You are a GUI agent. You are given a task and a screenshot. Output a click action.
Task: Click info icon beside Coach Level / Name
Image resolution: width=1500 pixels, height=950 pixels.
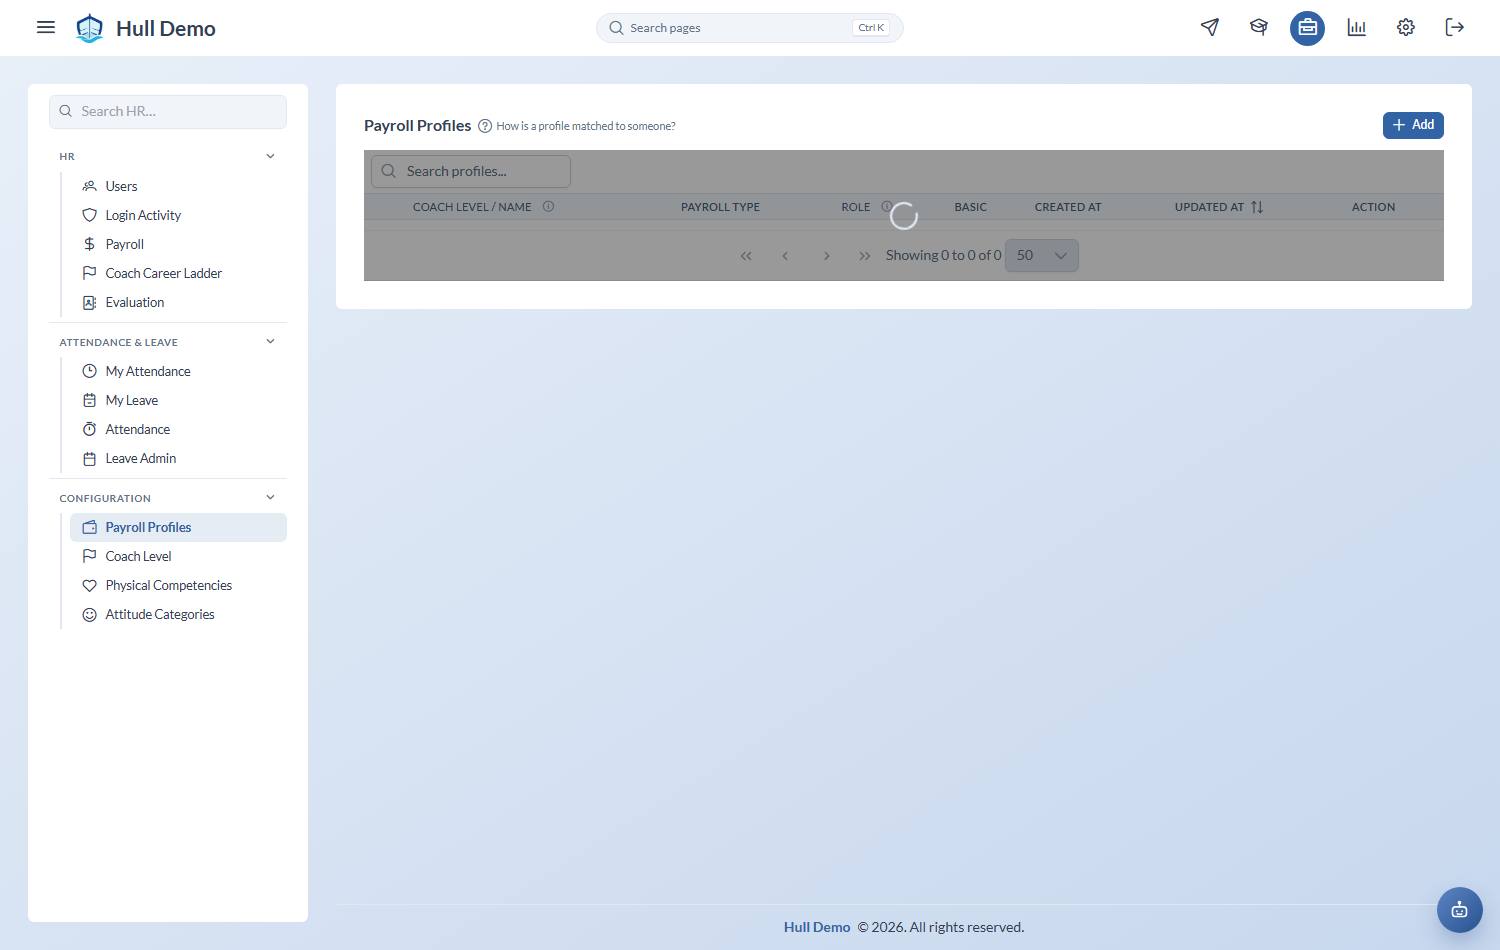[x=548, y=207]
